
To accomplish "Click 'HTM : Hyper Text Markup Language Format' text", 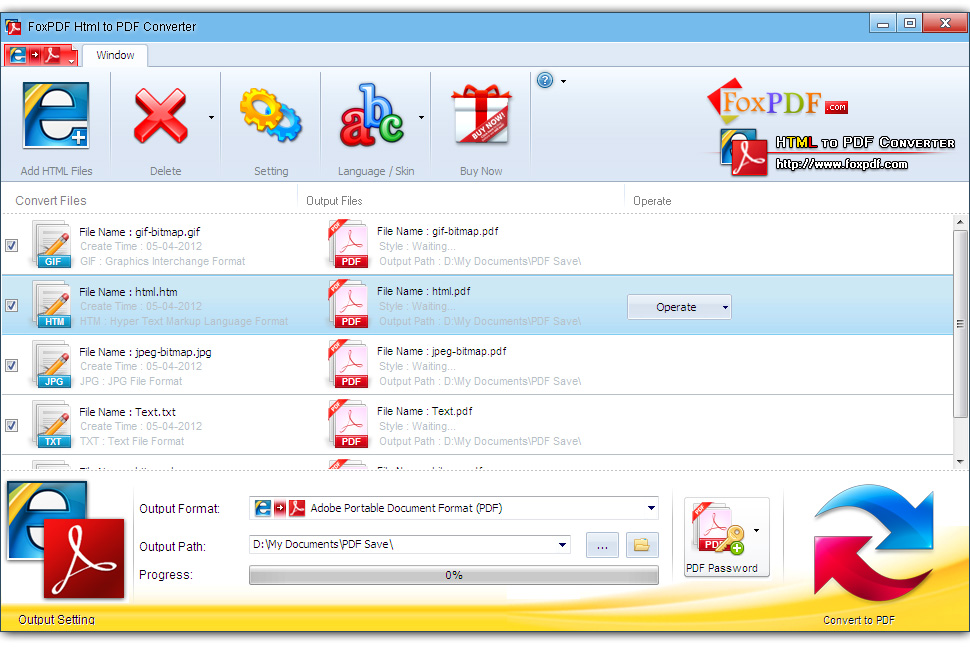I will click(184, 321).
